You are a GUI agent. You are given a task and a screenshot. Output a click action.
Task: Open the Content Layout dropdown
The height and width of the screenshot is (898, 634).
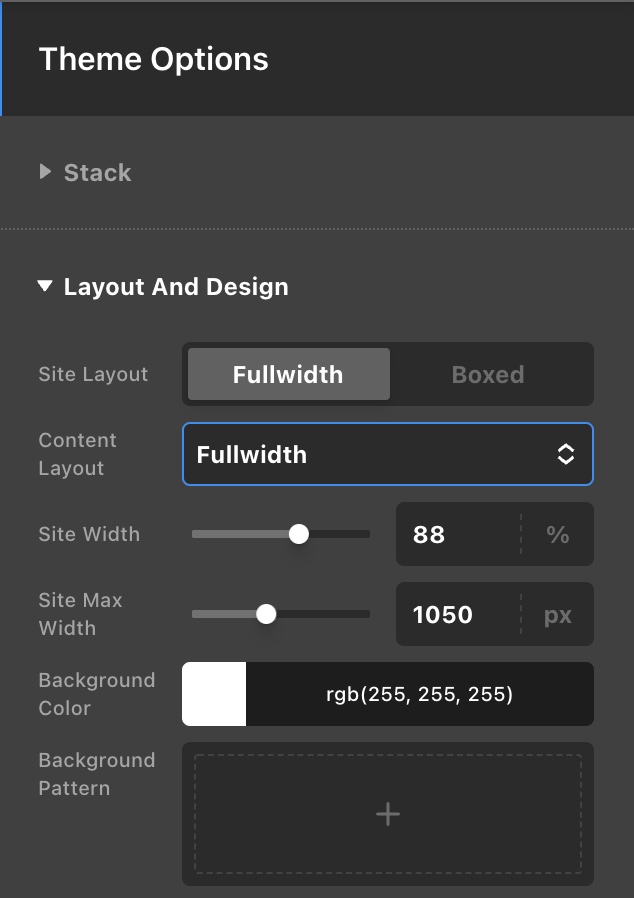coord(387,455)
